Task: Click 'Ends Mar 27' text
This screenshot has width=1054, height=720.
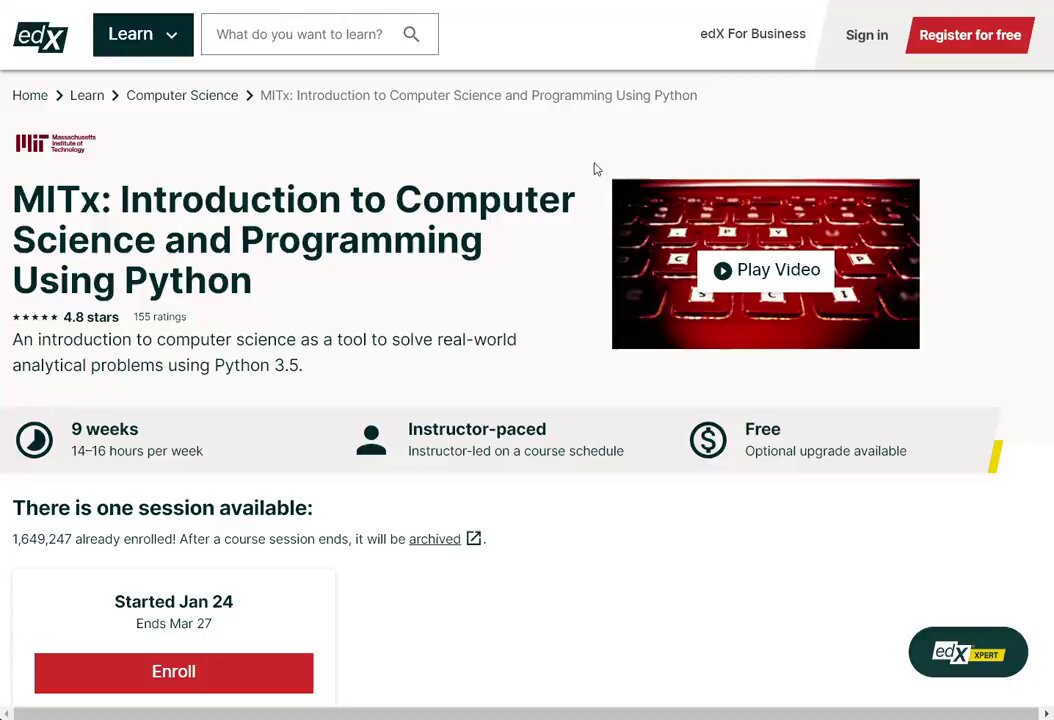Action: tap(173, 624)
